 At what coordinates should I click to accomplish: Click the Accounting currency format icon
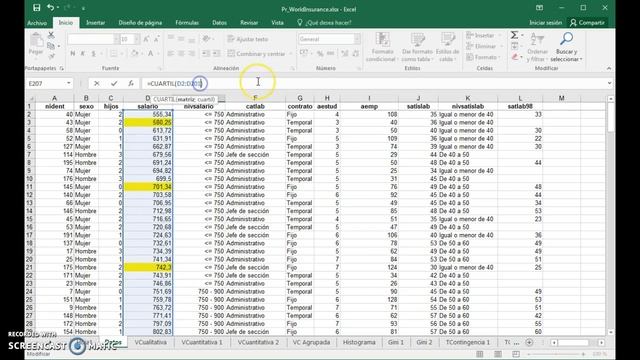click(304, 53)
